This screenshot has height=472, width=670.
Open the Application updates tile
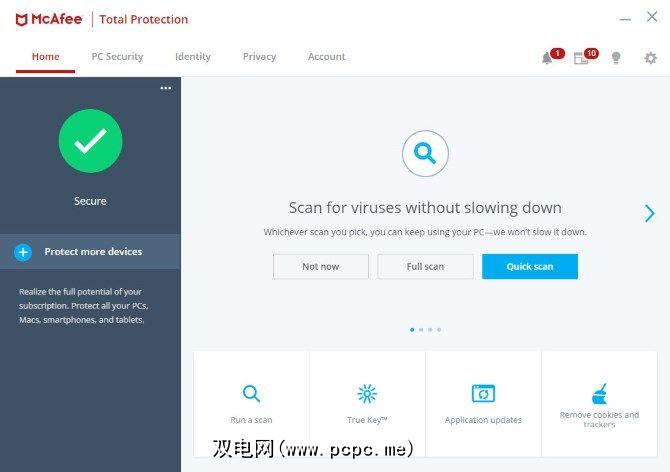click(483, 404)
